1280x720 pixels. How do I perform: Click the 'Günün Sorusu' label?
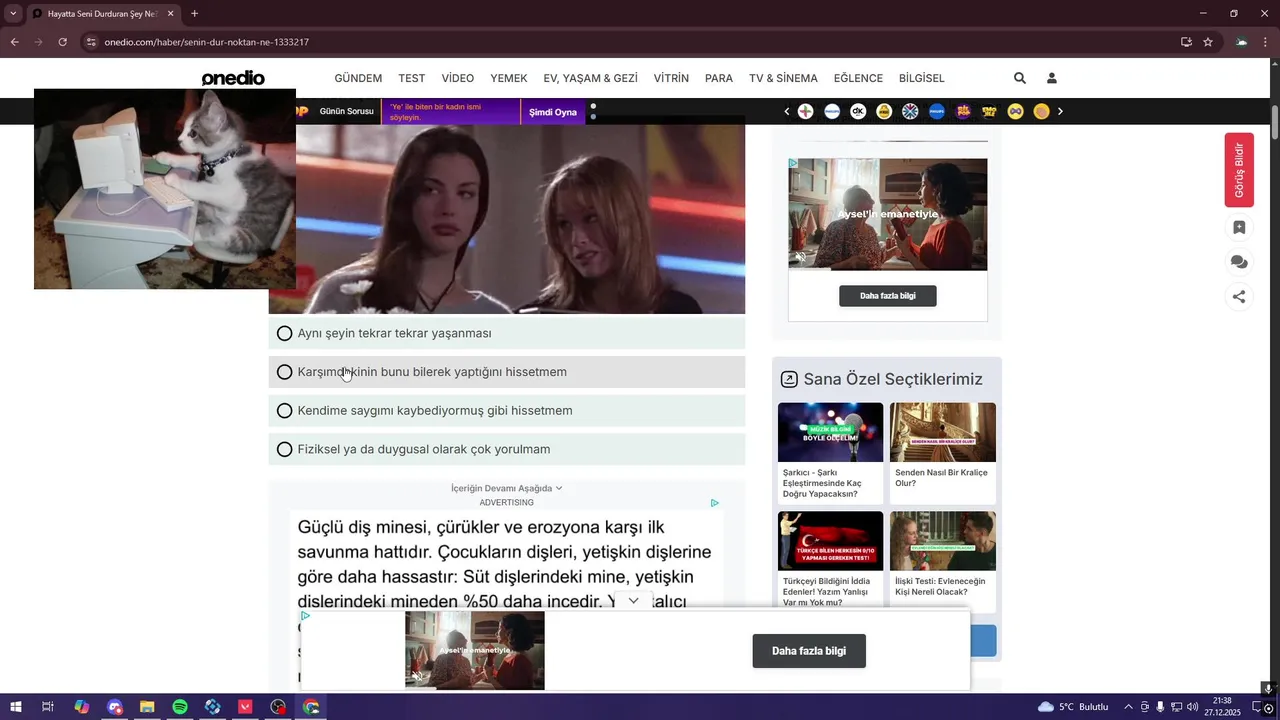click(x=346, y=112)
